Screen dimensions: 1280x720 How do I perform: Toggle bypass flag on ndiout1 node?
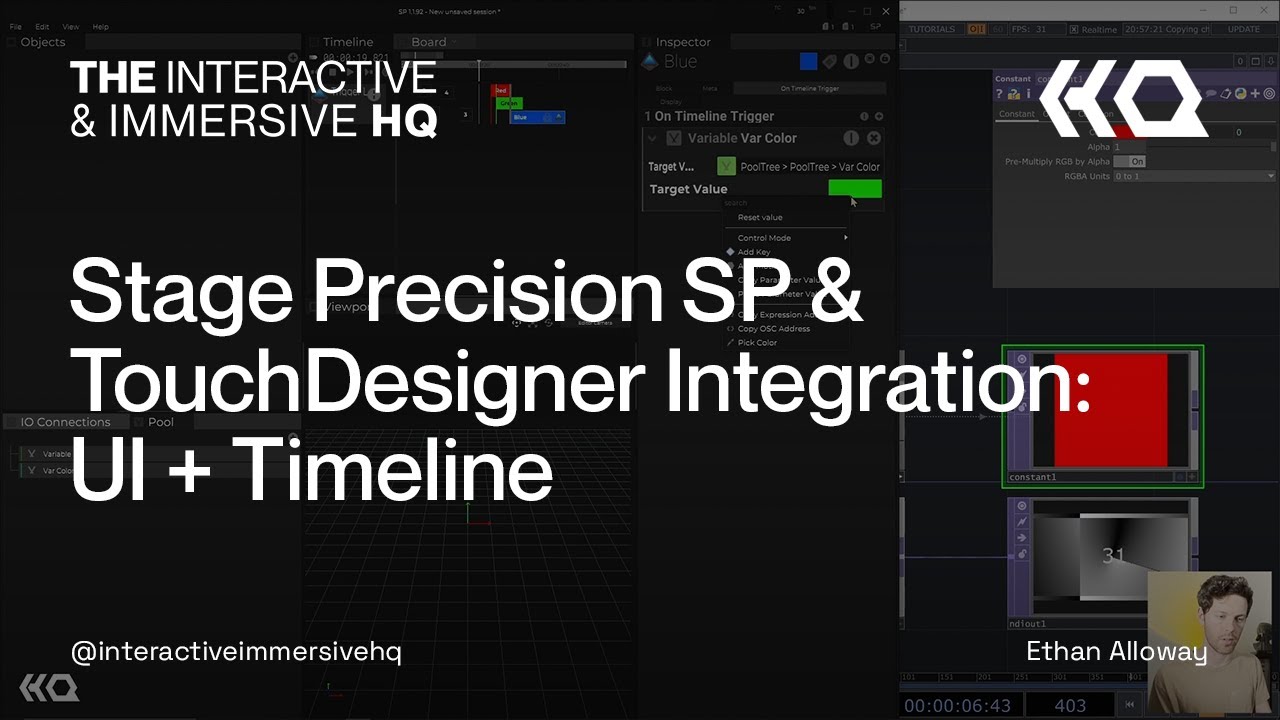pos(1022,522)
